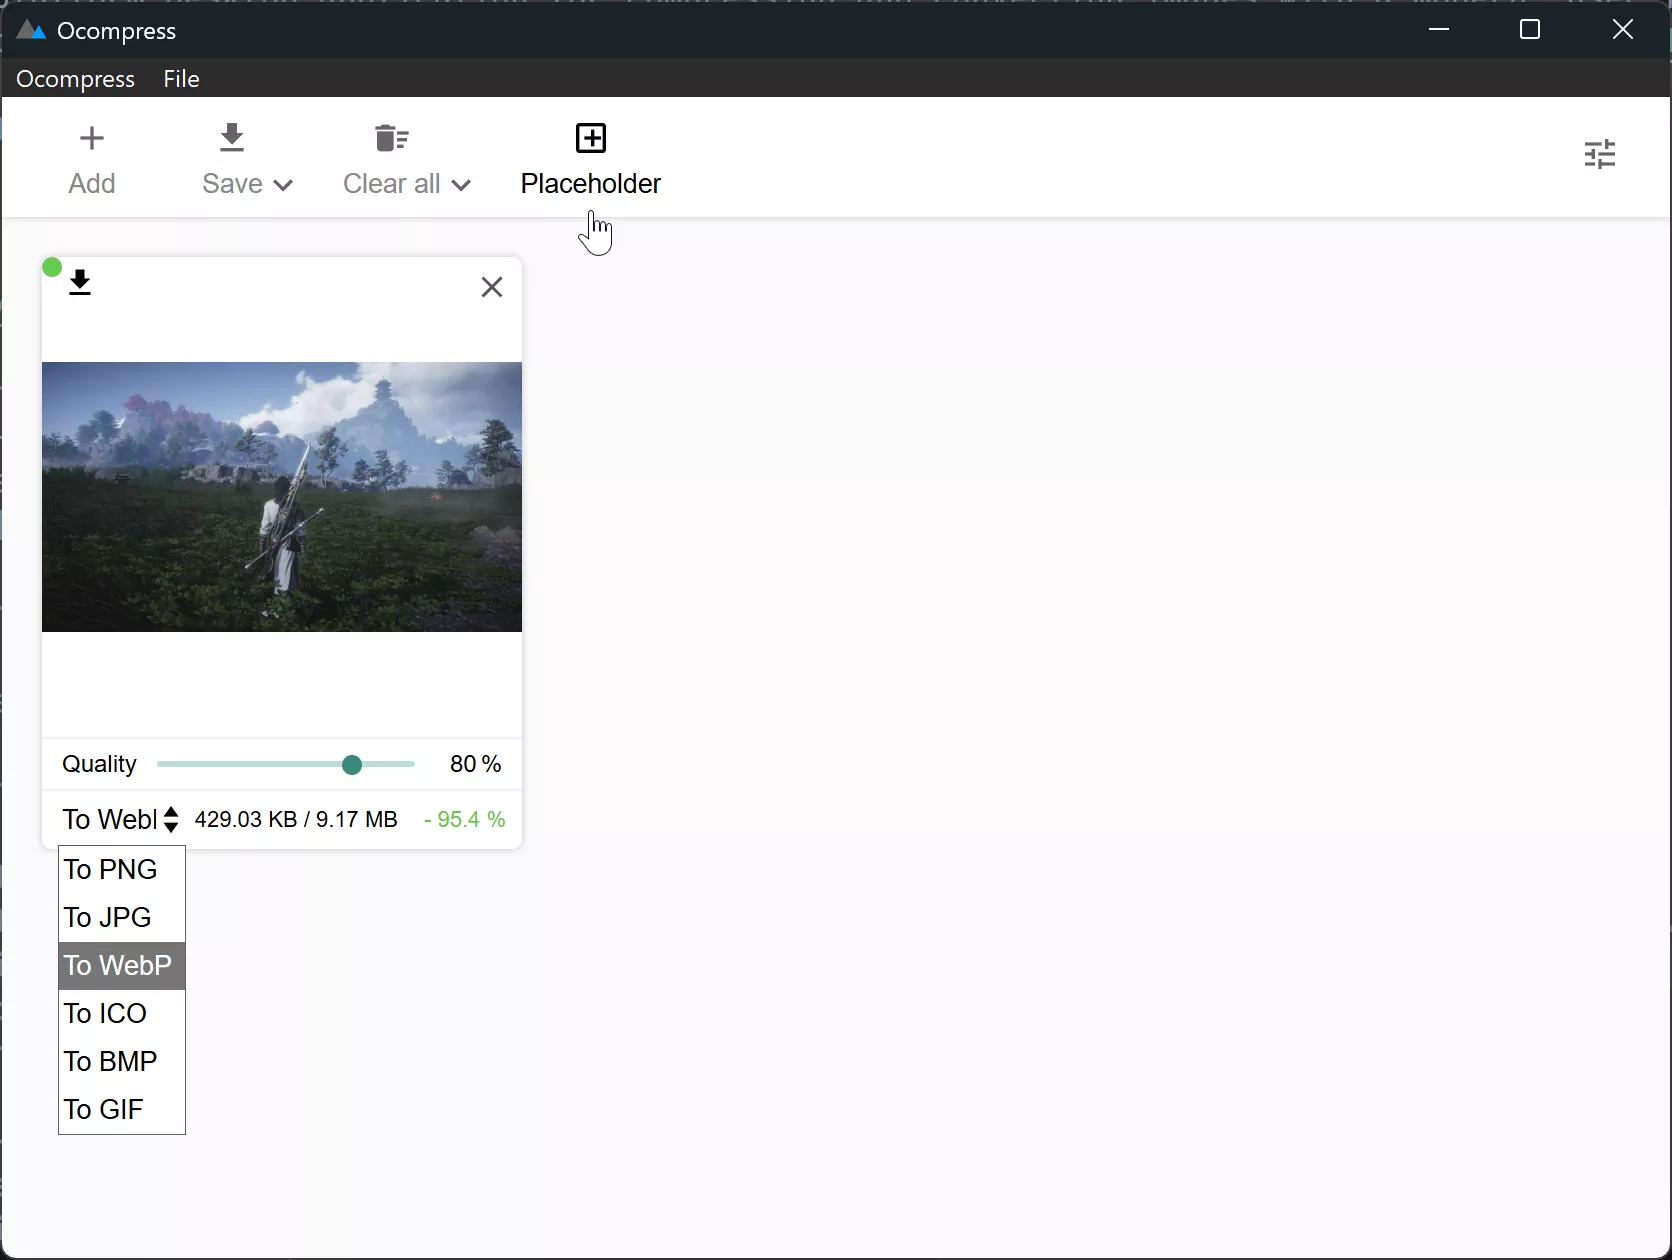The width and height of the screenshot is (1672, 1260).
Task: Select To ICO output format
Action: point(107,1012)
